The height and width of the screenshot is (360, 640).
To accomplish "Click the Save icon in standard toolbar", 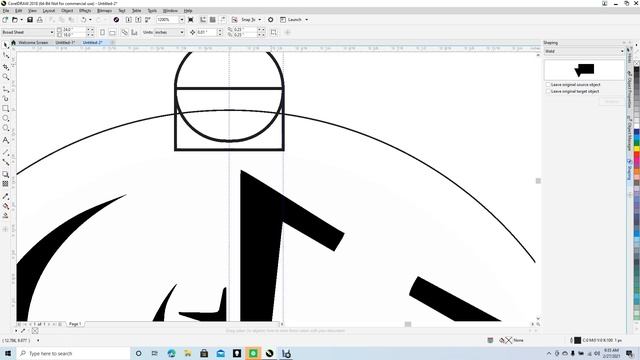I will pyautogui.click(x=30, y=20).
